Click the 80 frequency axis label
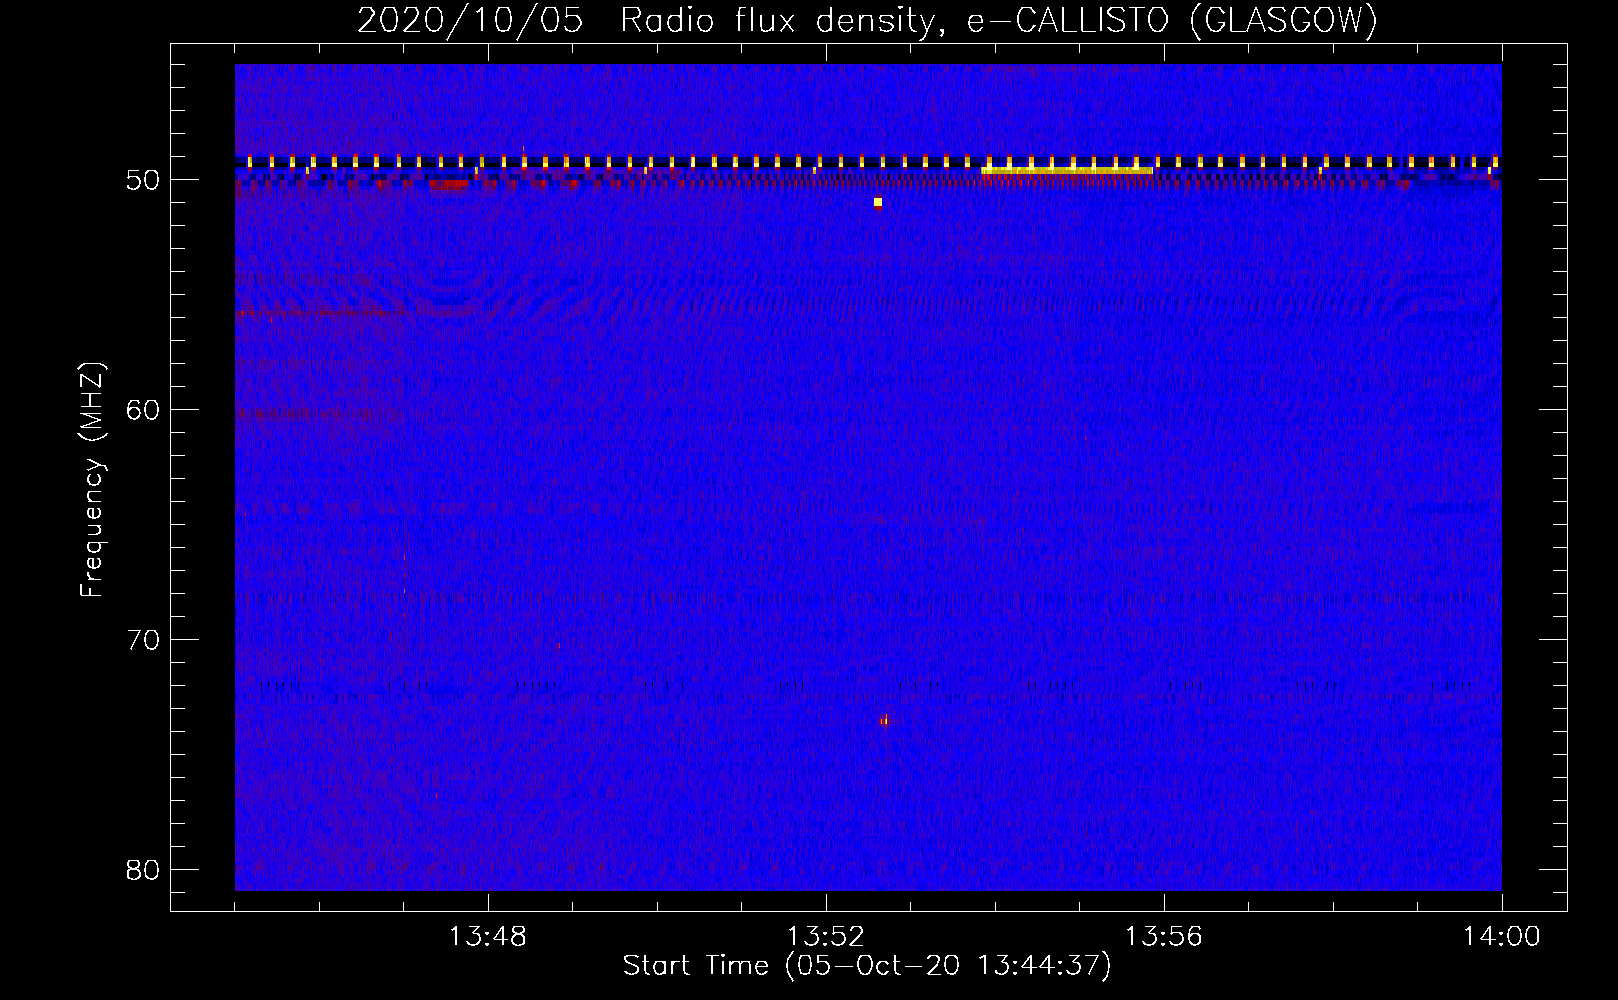 (x=143, y=870)
